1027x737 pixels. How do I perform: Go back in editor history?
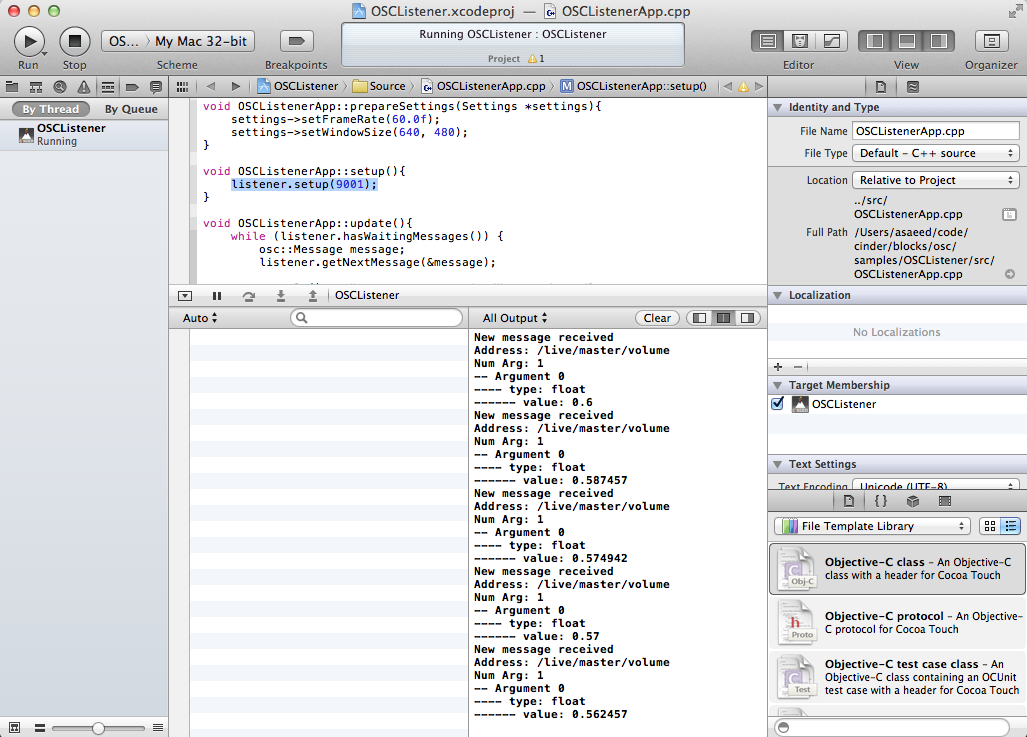click(211, 86)
